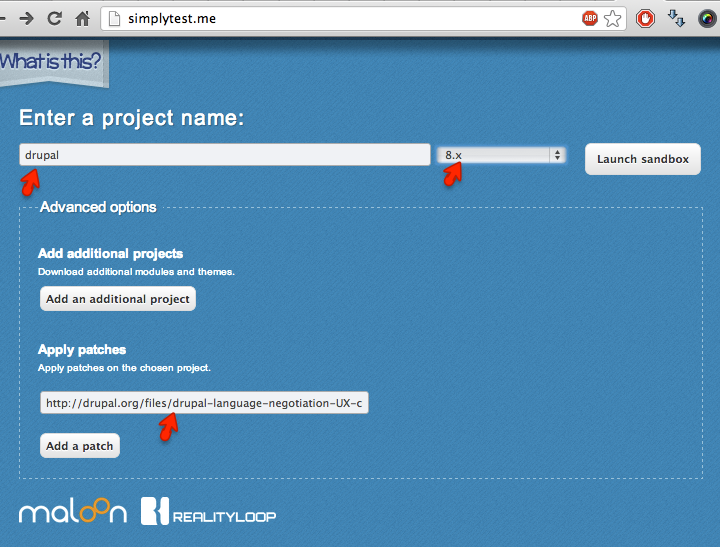Go to the browser home page
This screenshot has height=547, width=720.
coord(83,19)
